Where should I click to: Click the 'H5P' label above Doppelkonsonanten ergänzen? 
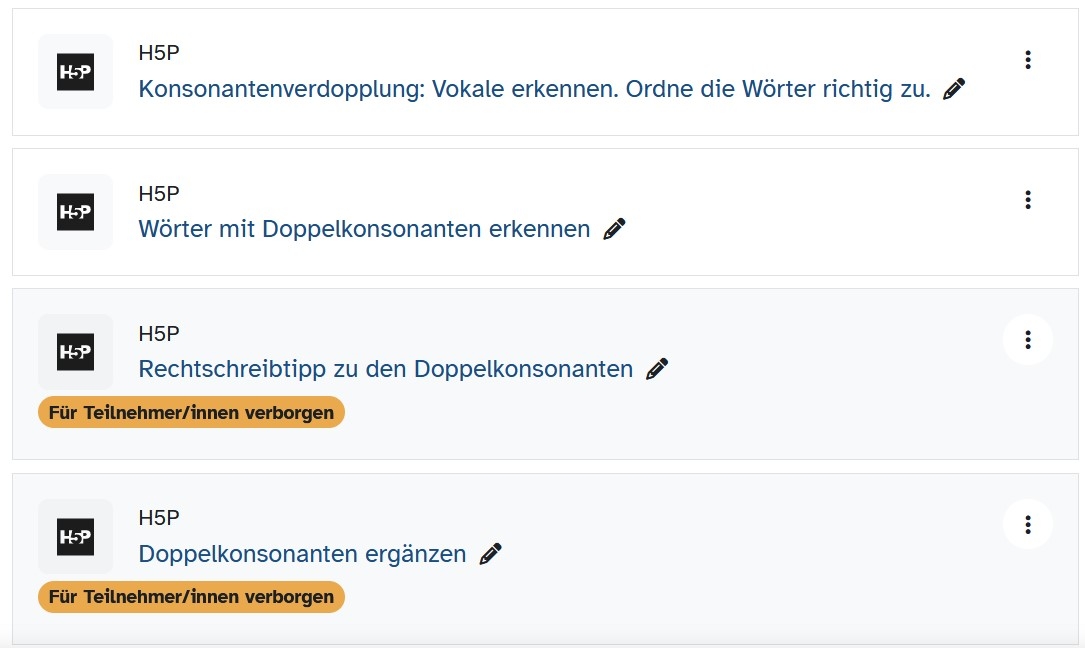(x=159, y=518)
